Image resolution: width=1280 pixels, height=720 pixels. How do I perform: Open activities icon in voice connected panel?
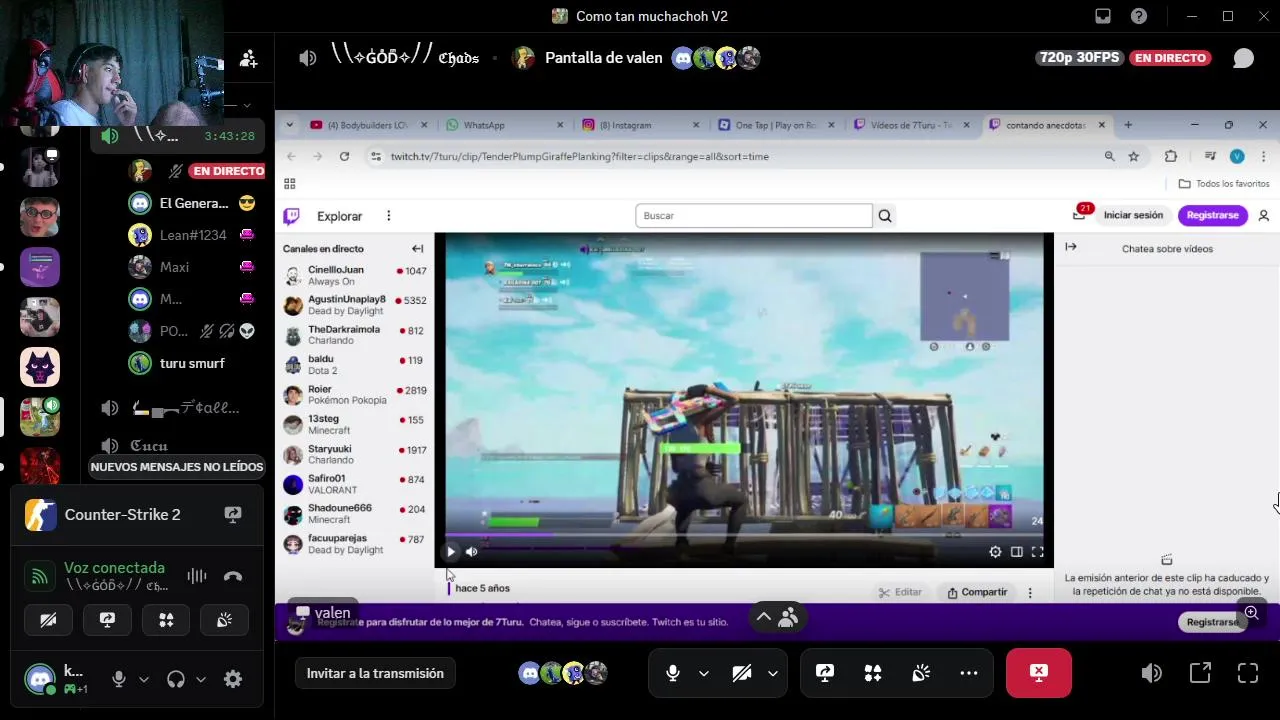point(166,620)
